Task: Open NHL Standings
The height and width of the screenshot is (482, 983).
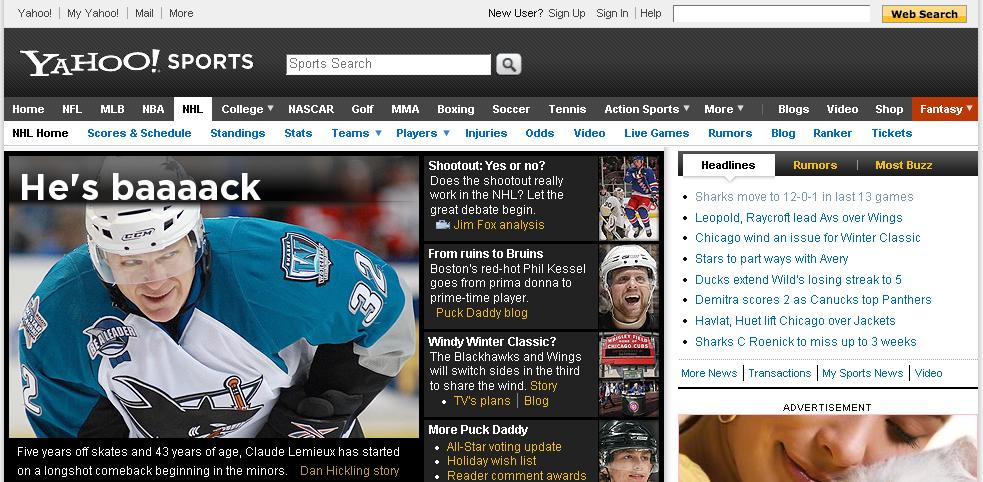Action: 238,133
